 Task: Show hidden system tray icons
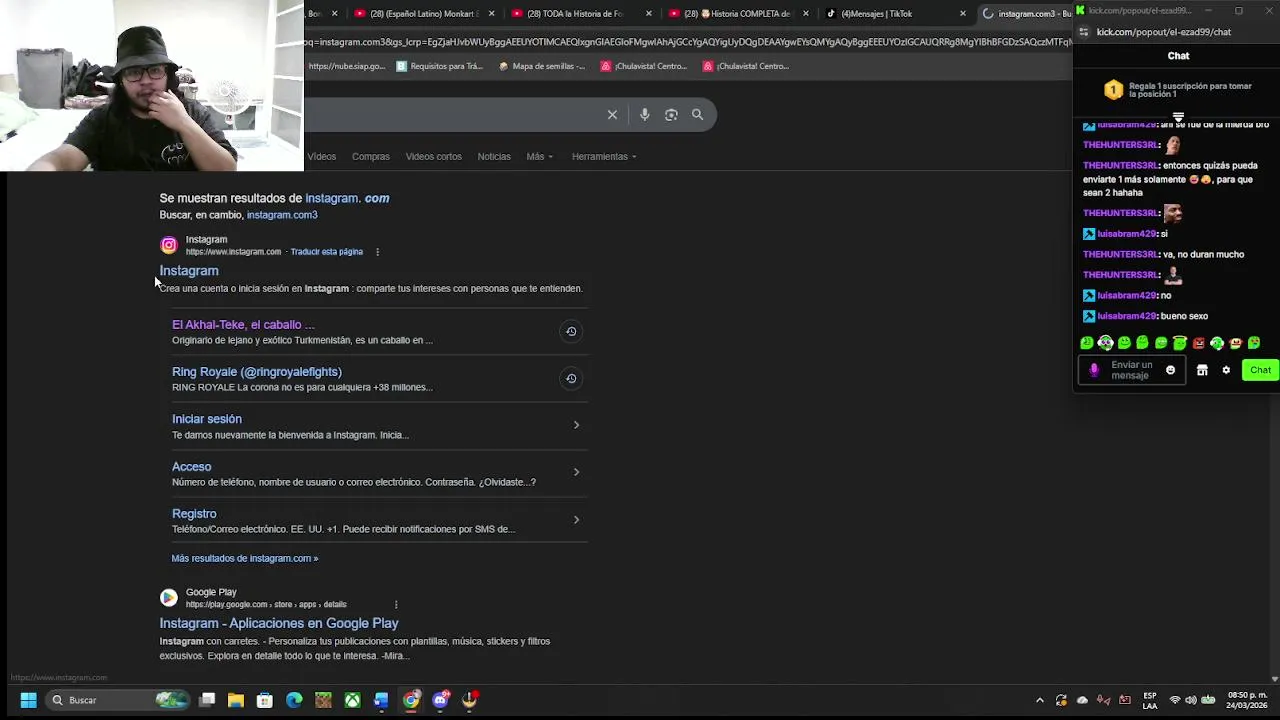tap(1040, 700)
